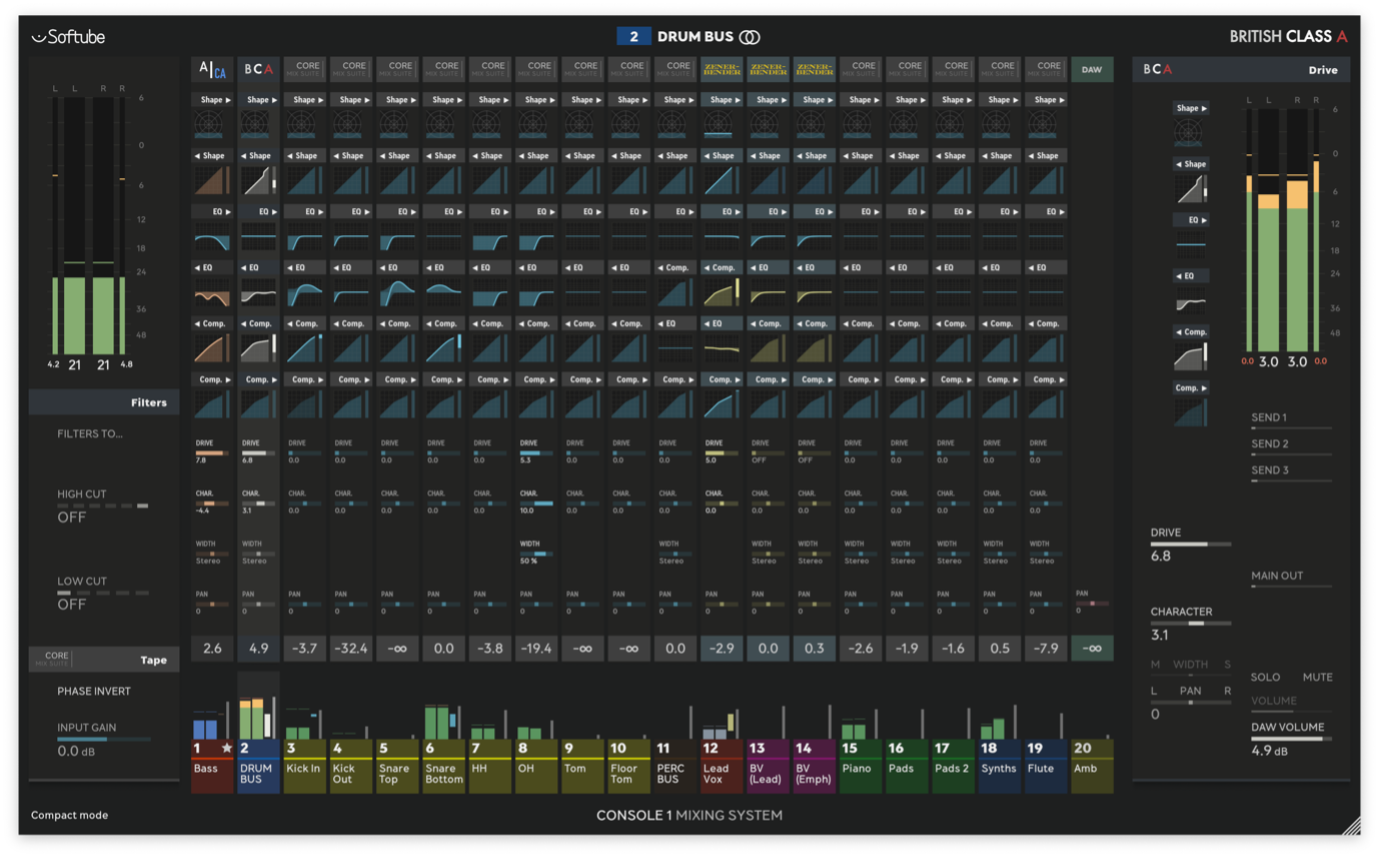Image resolution: width=1384 pixels, height=861 pixels.
Task: Toggle MUTE in the right panel
Action: click(1317, 677)
